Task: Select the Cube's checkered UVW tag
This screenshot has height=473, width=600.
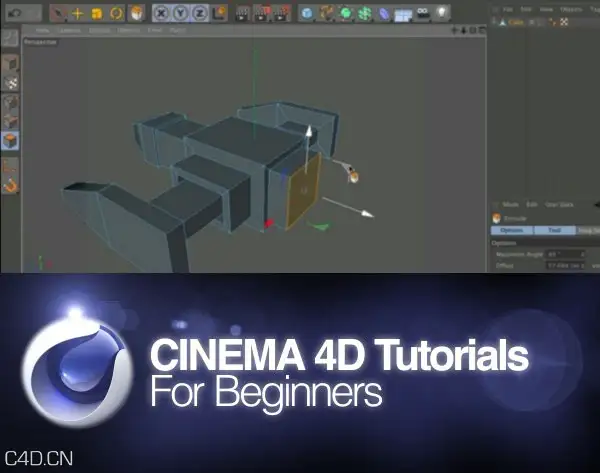Action: coord(564,23)
